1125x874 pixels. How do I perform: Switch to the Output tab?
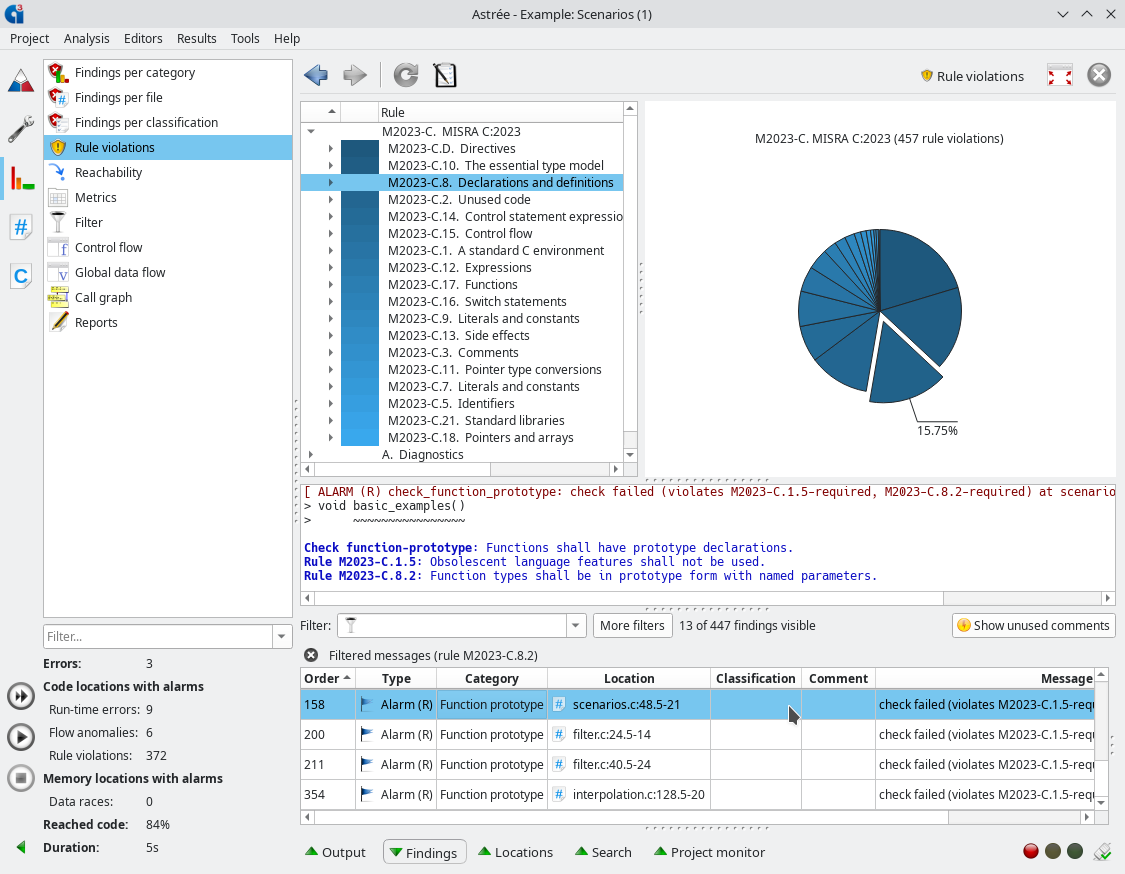(x=335, y=852)
